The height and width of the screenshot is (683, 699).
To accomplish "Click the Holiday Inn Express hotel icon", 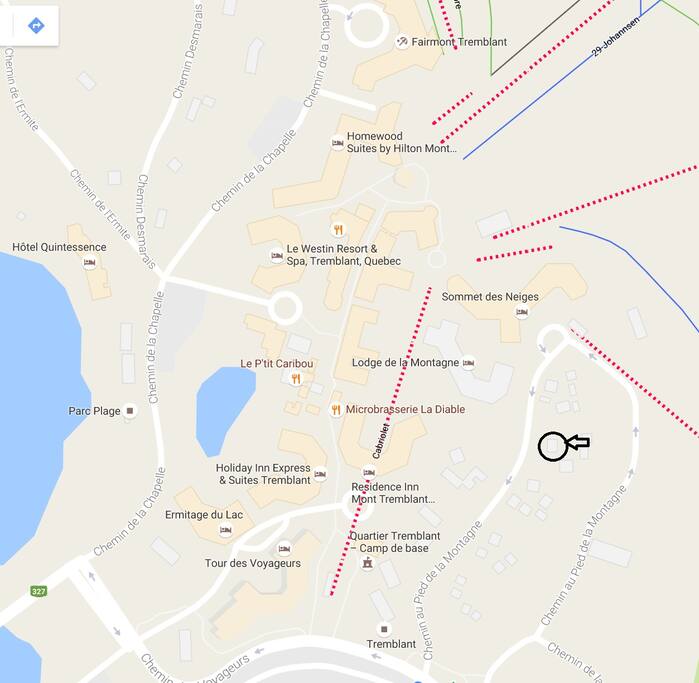I will tap(320, 474).
